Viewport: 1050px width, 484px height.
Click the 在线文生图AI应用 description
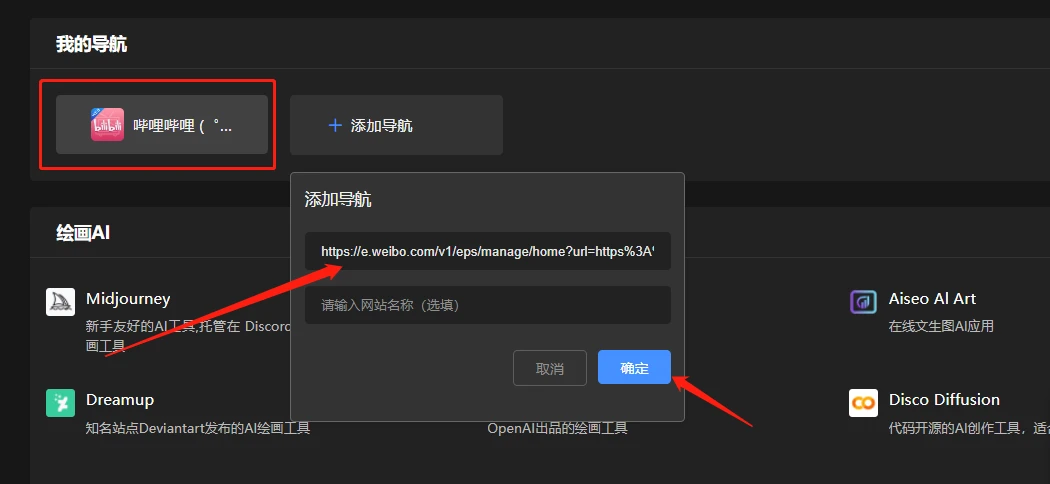coord(941,327)
